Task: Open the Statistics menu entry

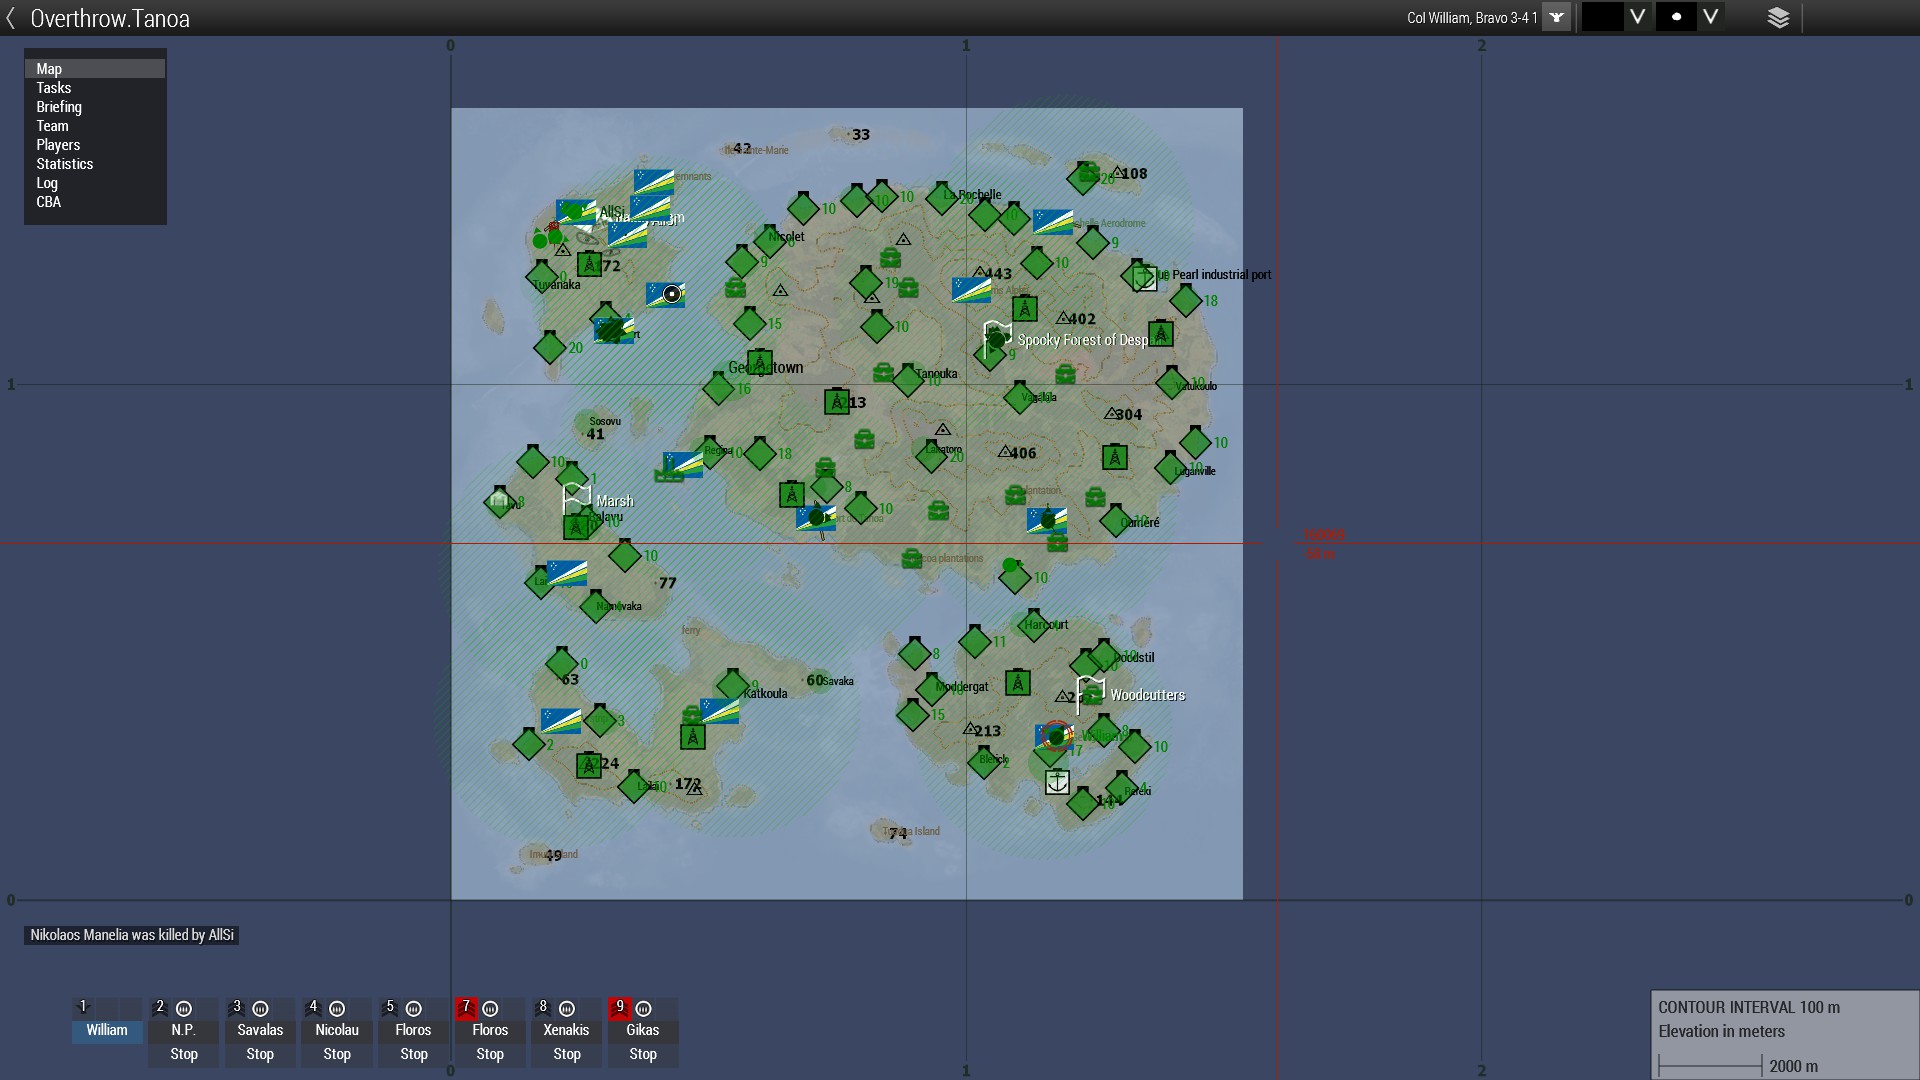Action: coord(65,164)
